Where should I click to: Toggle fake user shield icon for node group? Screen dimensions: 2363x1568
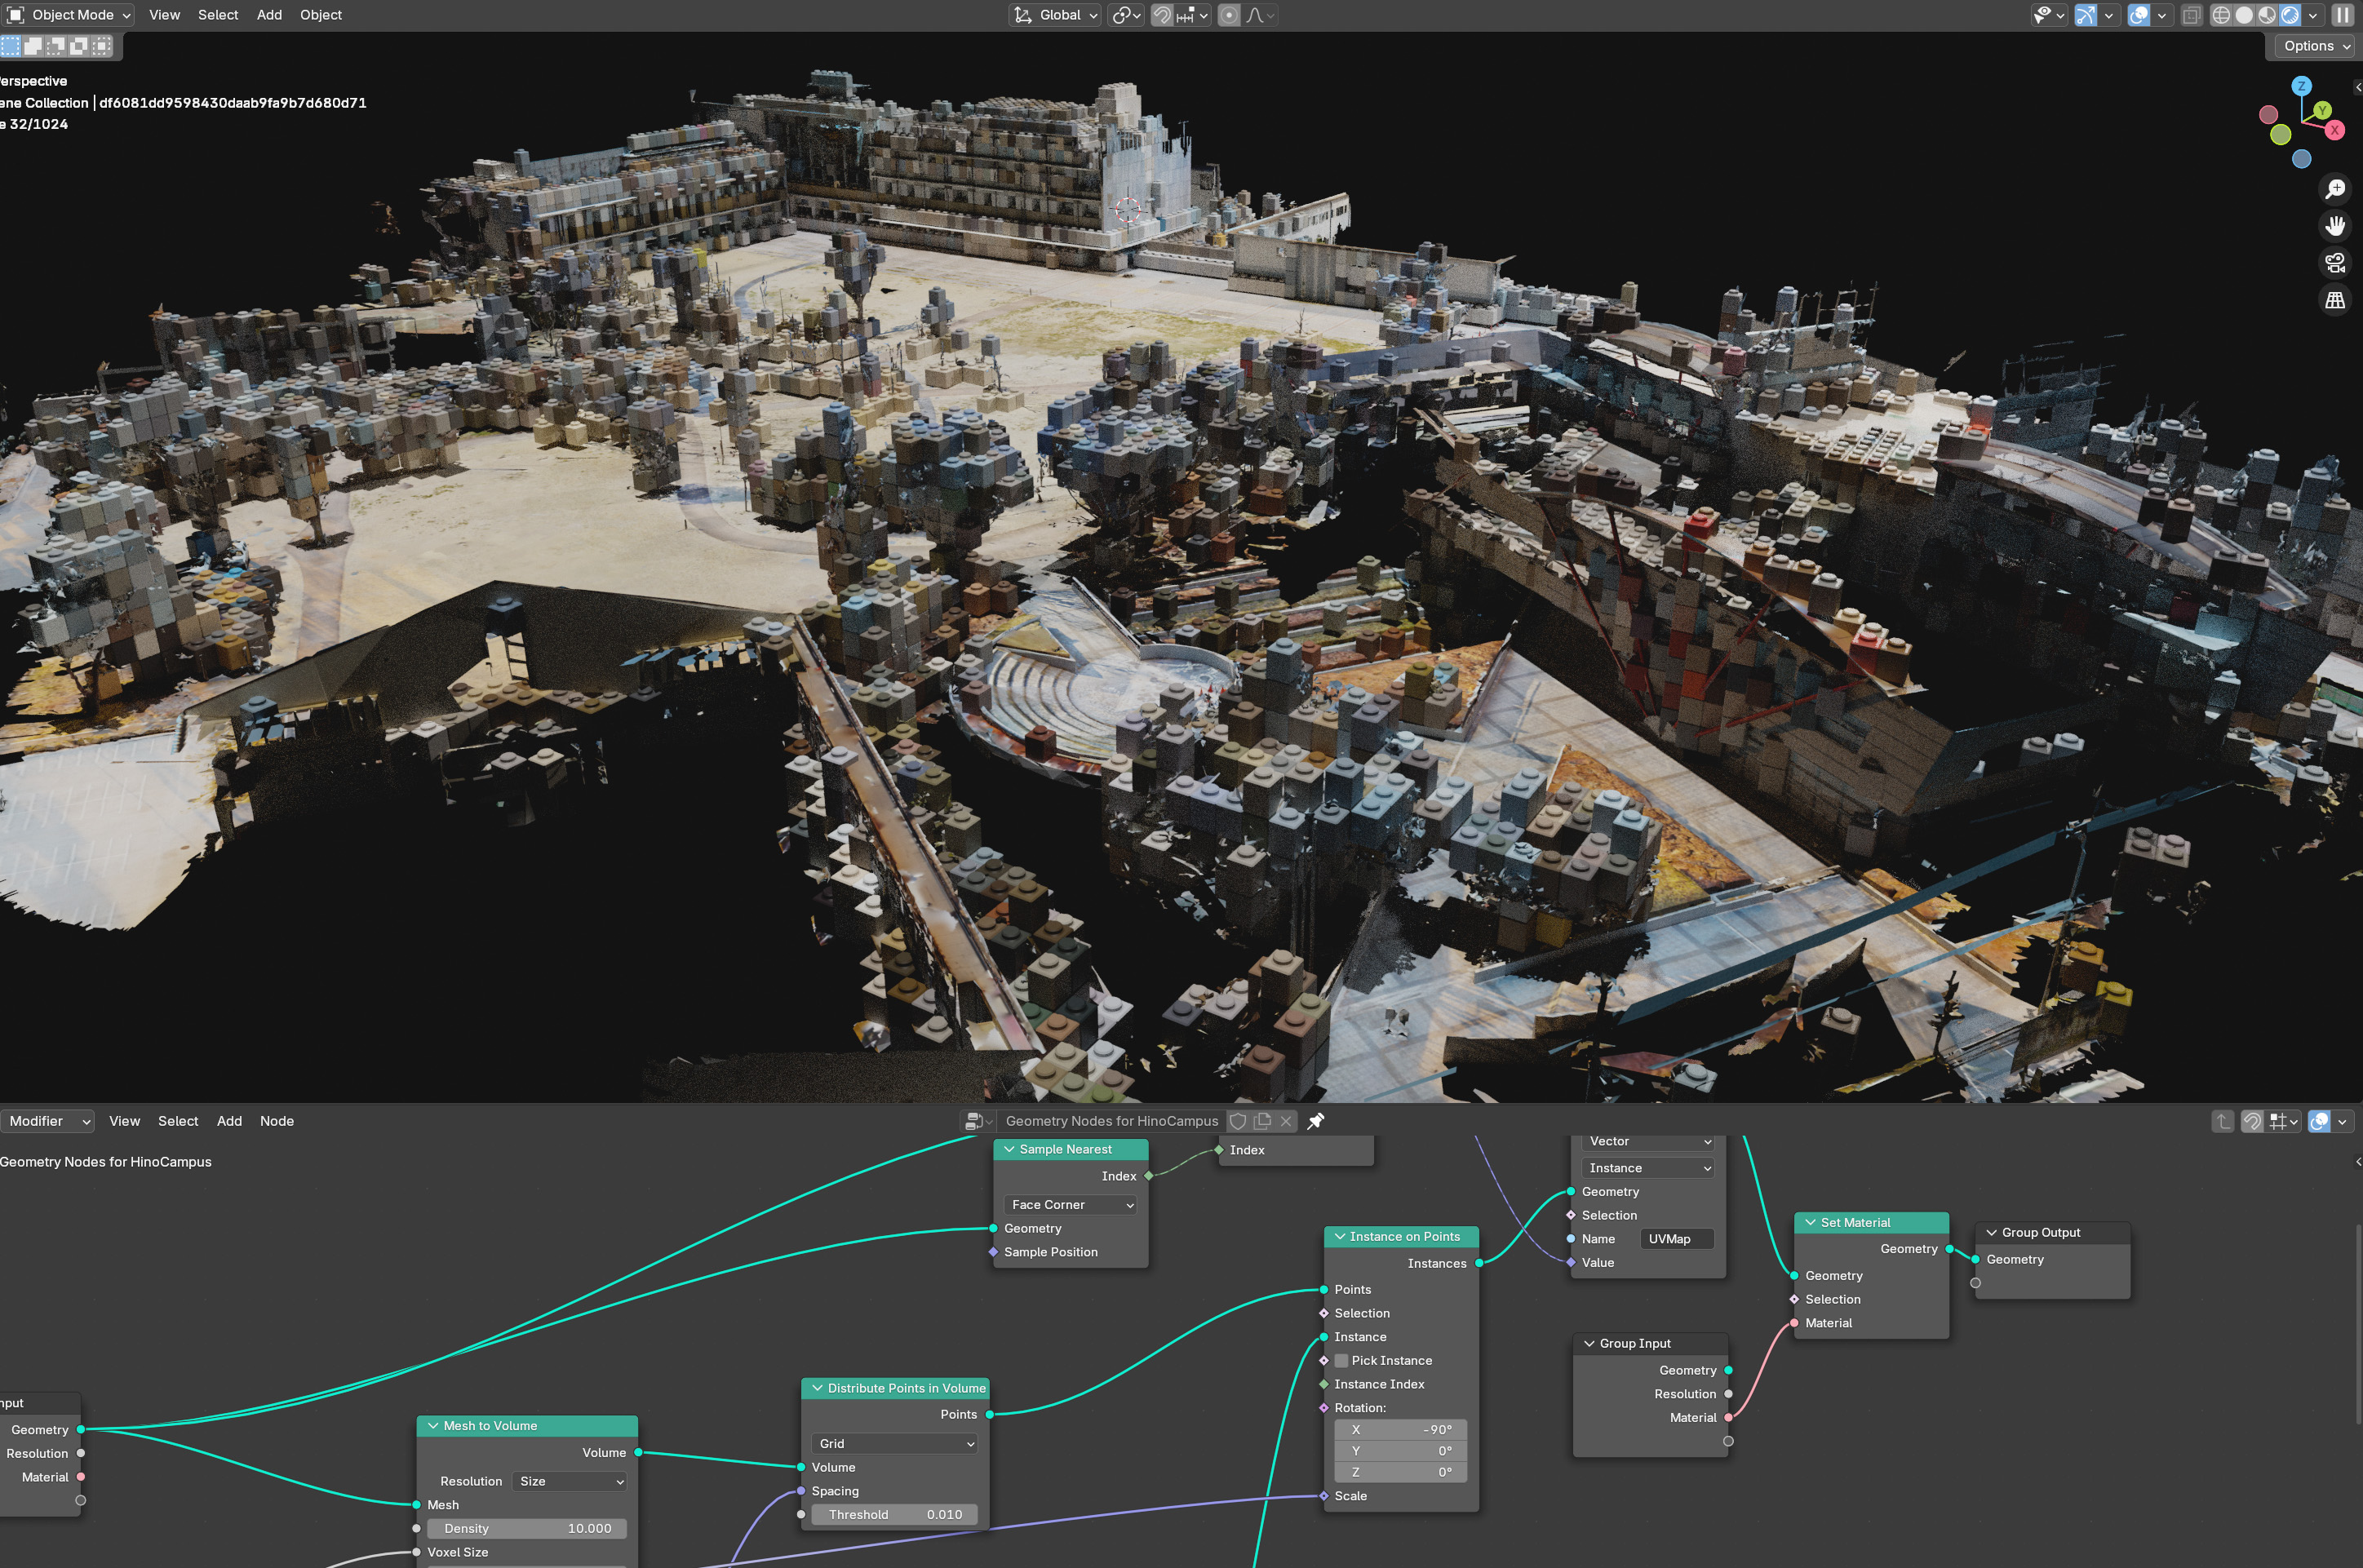pos(1238,1121)
